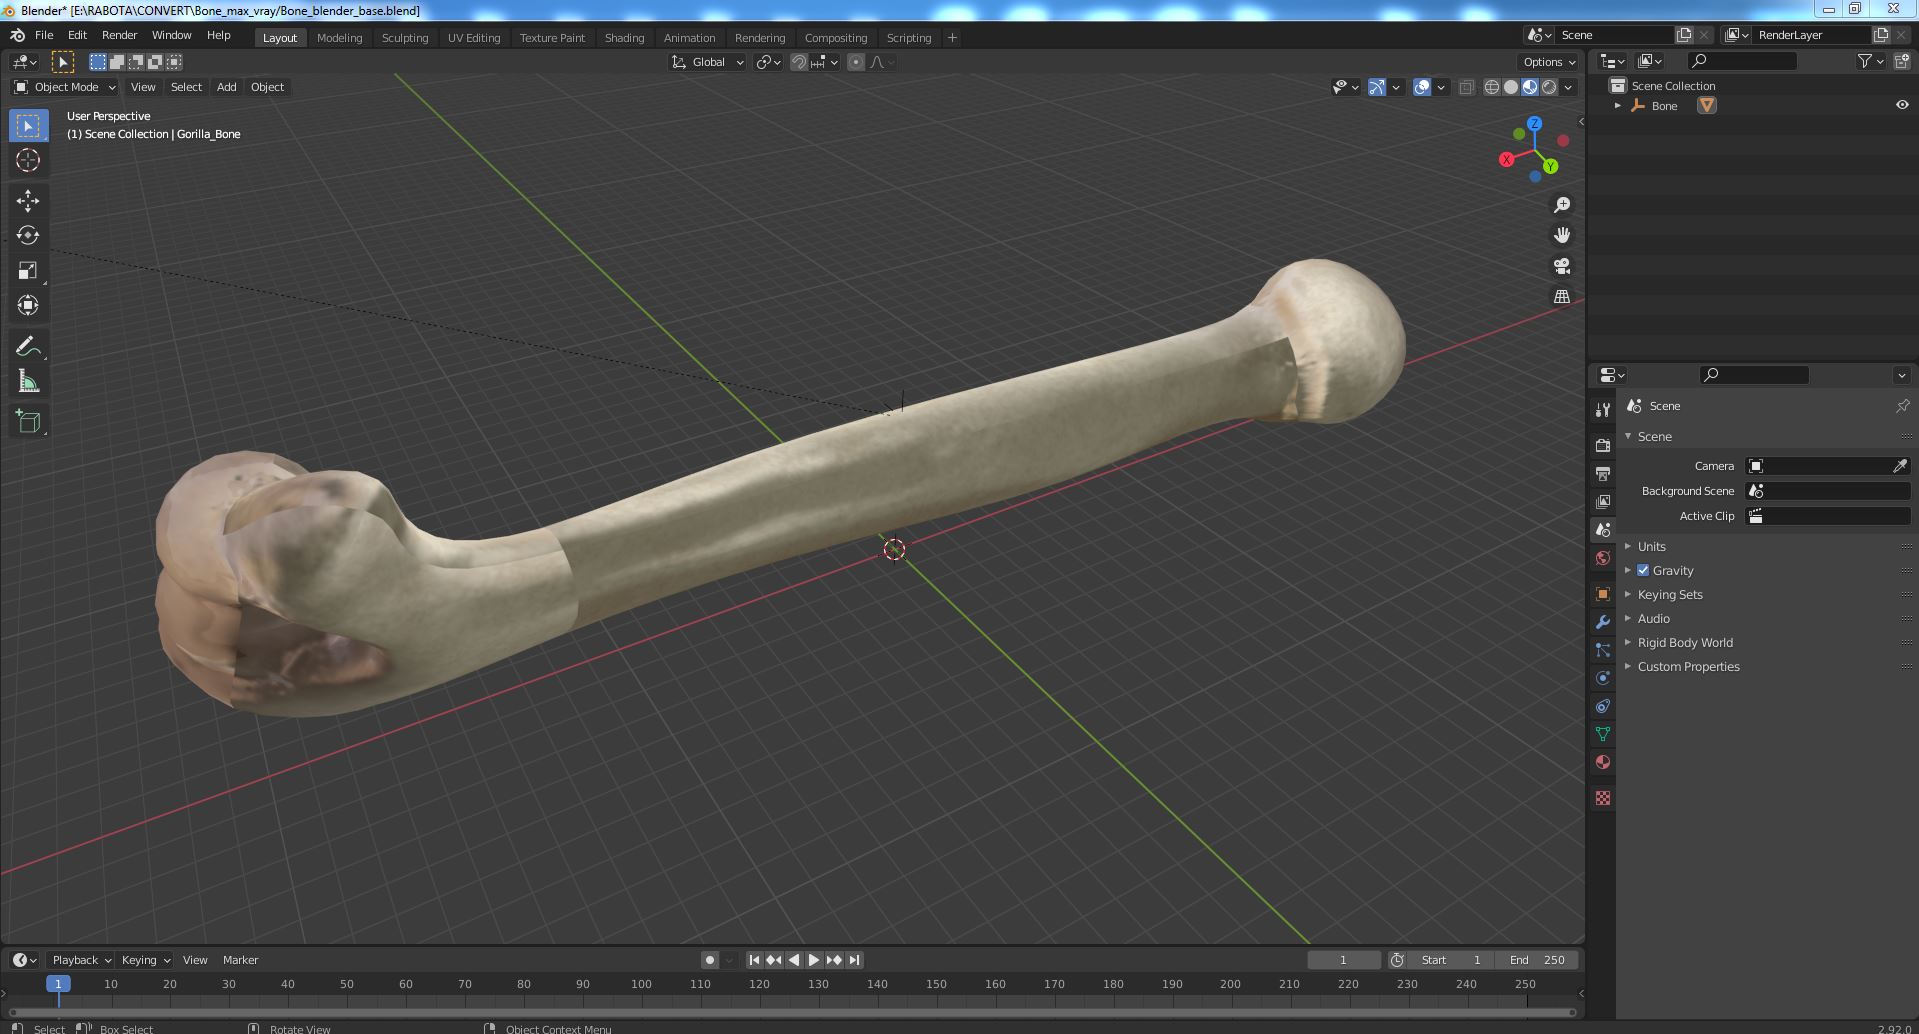Switch perspective/orthographic grid icon
The image size is (1919, 1034).
1562,296
